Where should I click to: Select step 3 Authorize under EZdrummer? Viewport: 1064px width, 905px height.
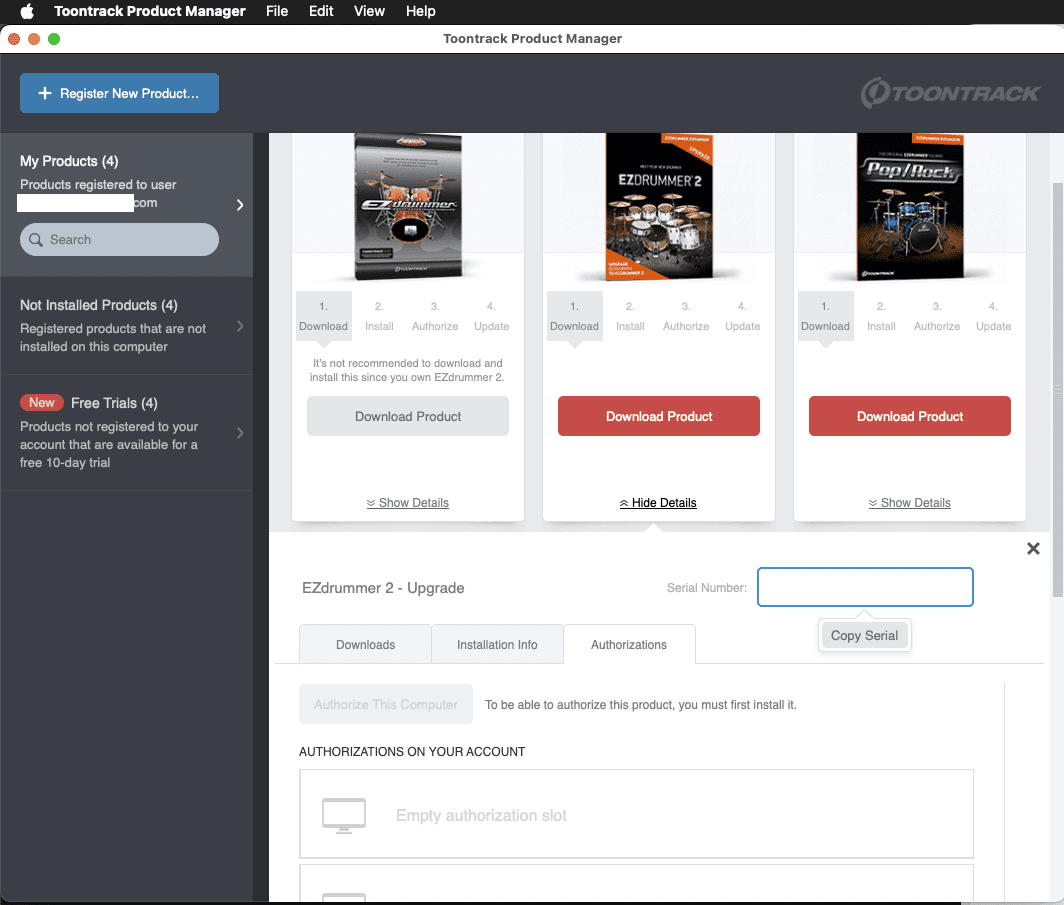[x=435, y=317]
